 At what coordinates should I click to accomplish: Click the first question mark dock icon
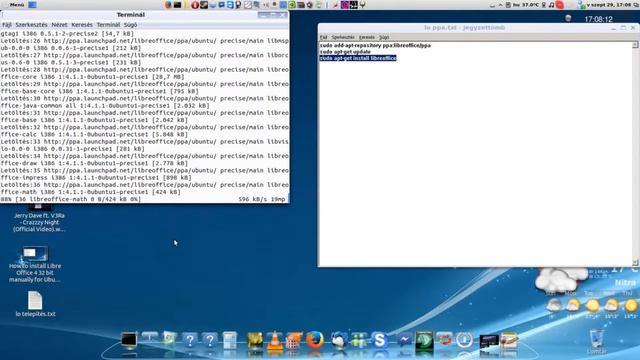(190, 340)
